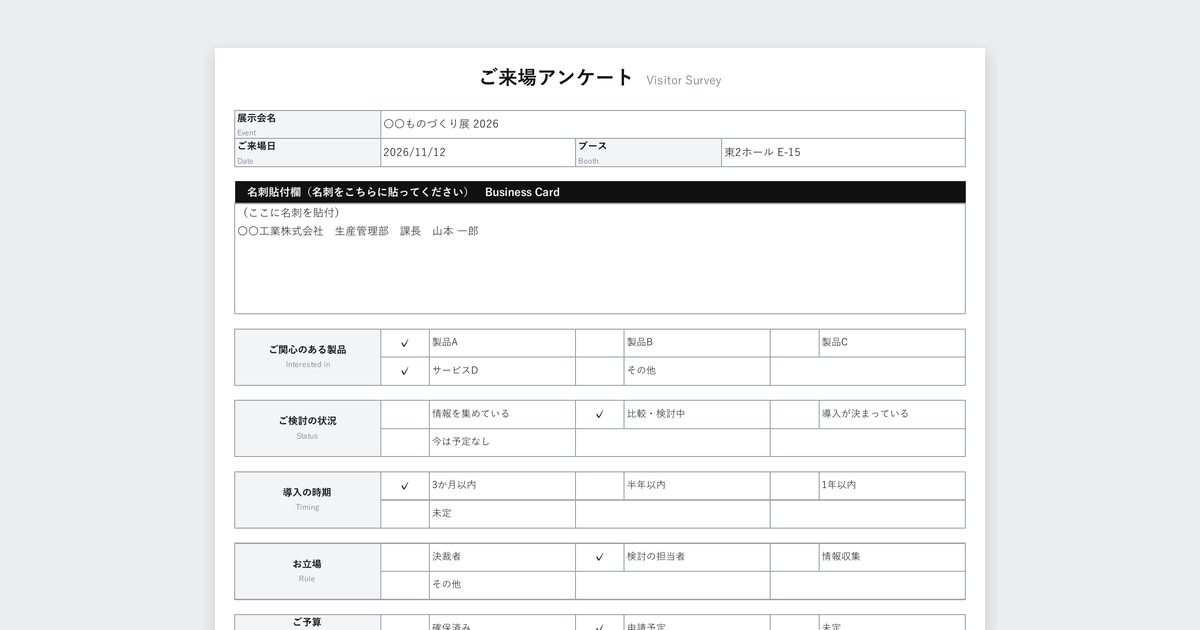Check the box beside 1年以内
Screen dimensions: 1200x630
pyautogui.click(x=794, y=486)
